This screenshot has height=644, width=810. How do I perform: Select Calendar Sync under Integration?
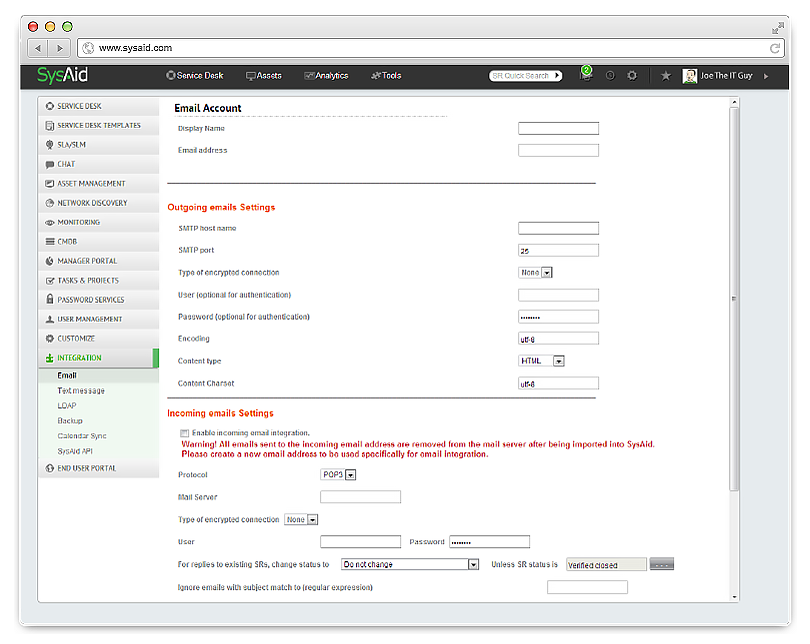pos(82,436)
